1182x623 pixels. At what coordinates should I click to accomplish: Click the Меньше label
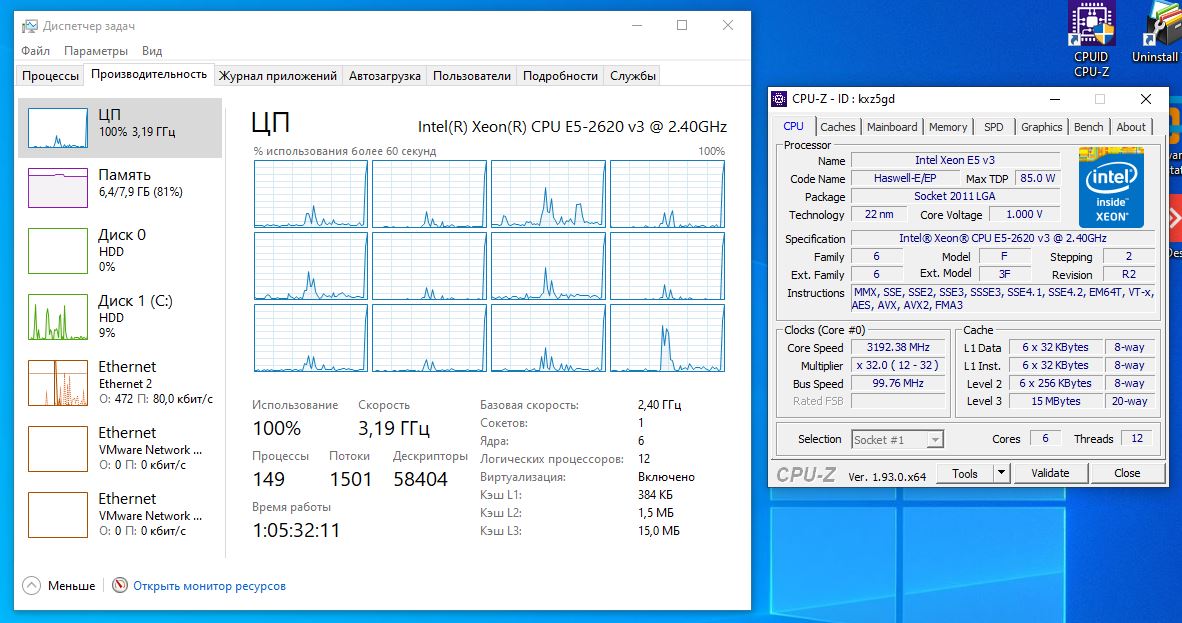point(72,586)
